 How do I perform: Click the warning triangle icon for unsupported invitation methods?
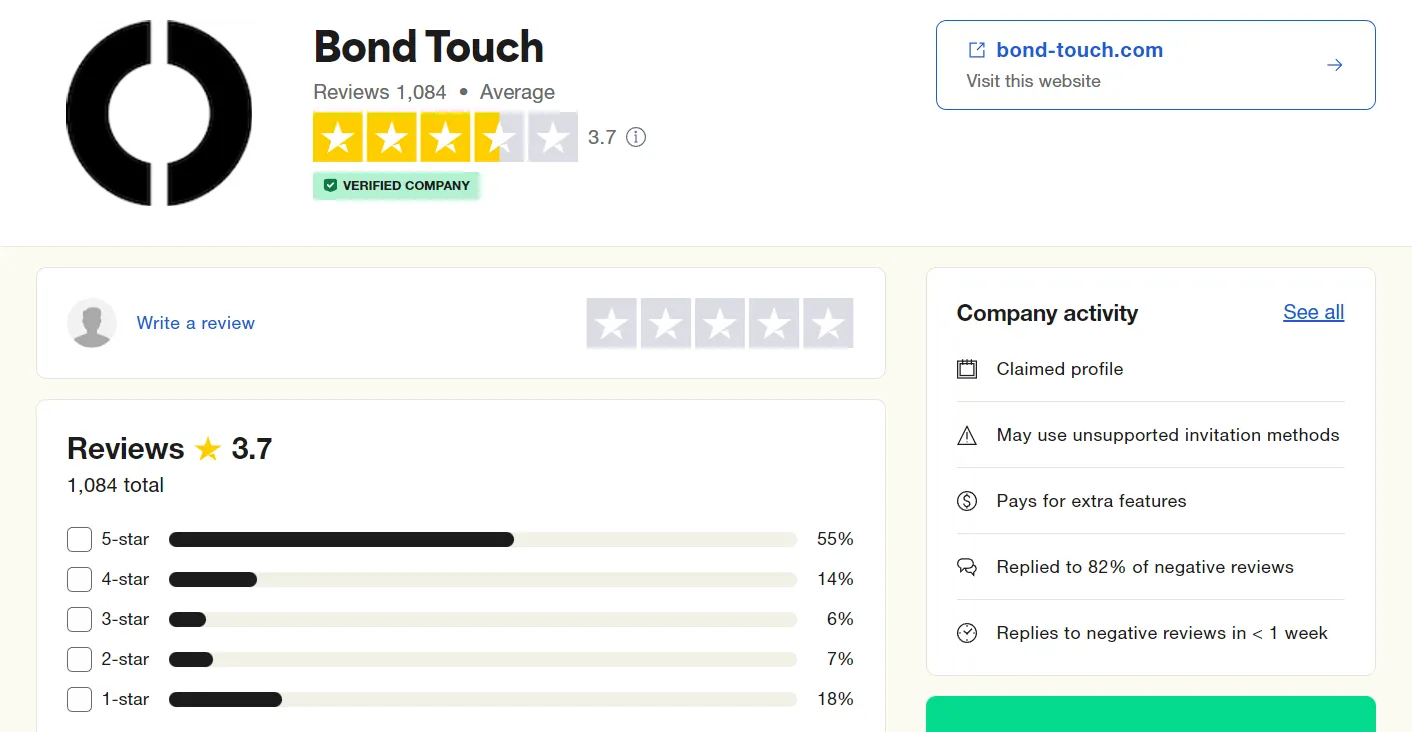pyautogui.click(x=966, y=434)
